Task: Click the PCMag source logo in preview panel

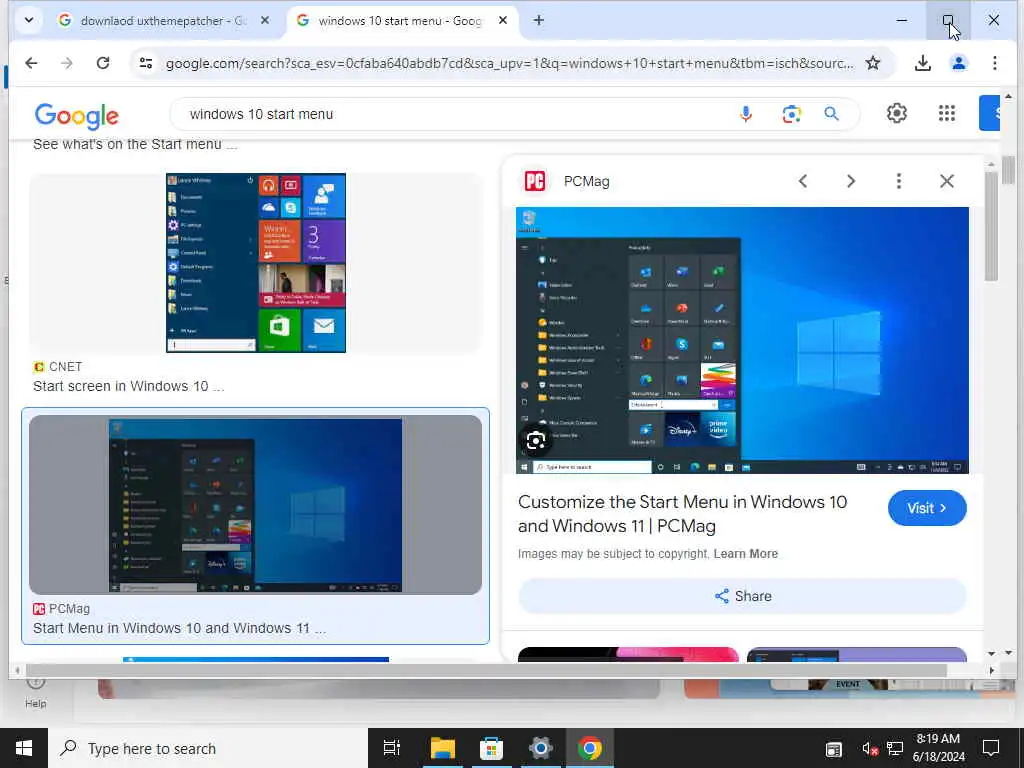Action: [535, 181]
